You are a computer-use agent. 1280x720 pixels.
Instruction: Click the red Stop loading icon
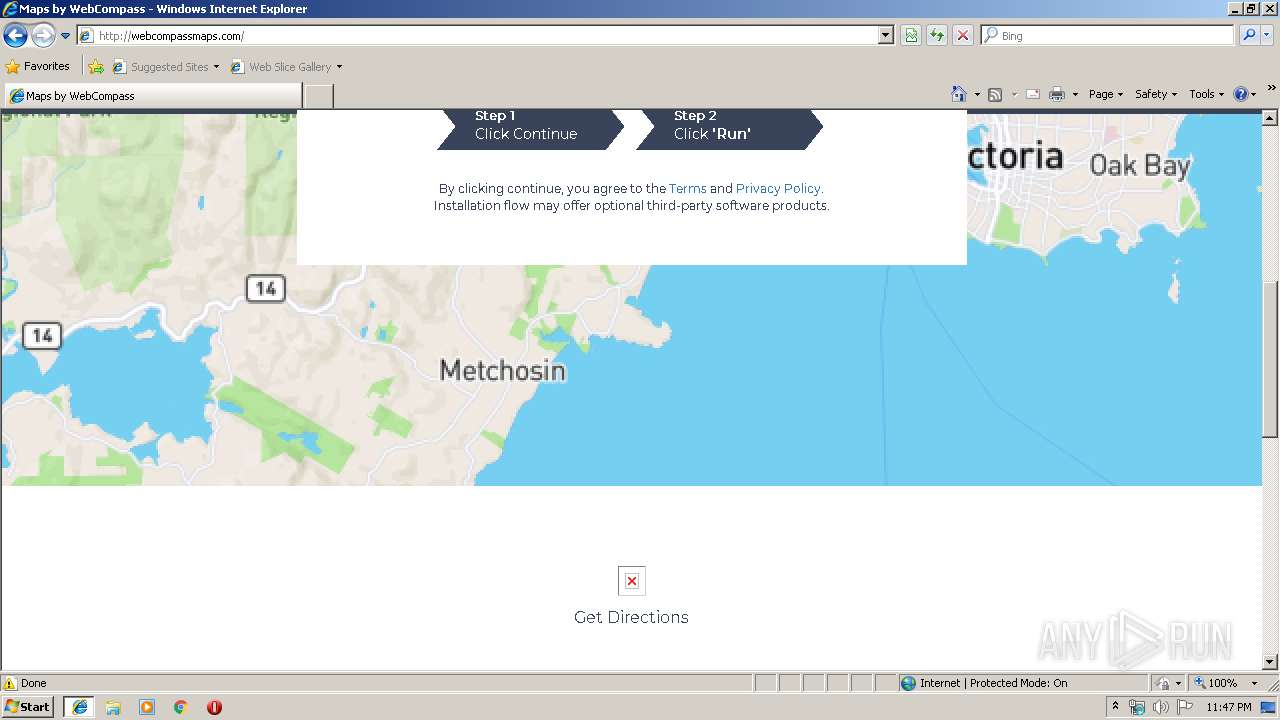click(x=963, y=35)
